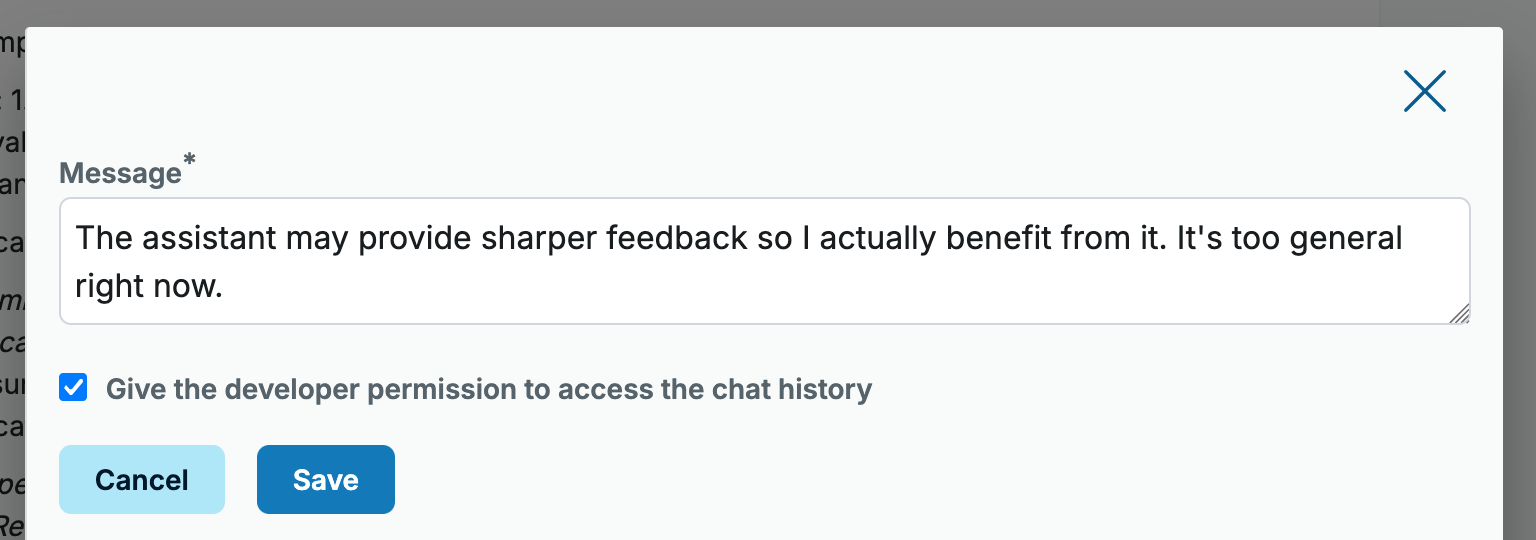Click the Message field label

point(120,173)
